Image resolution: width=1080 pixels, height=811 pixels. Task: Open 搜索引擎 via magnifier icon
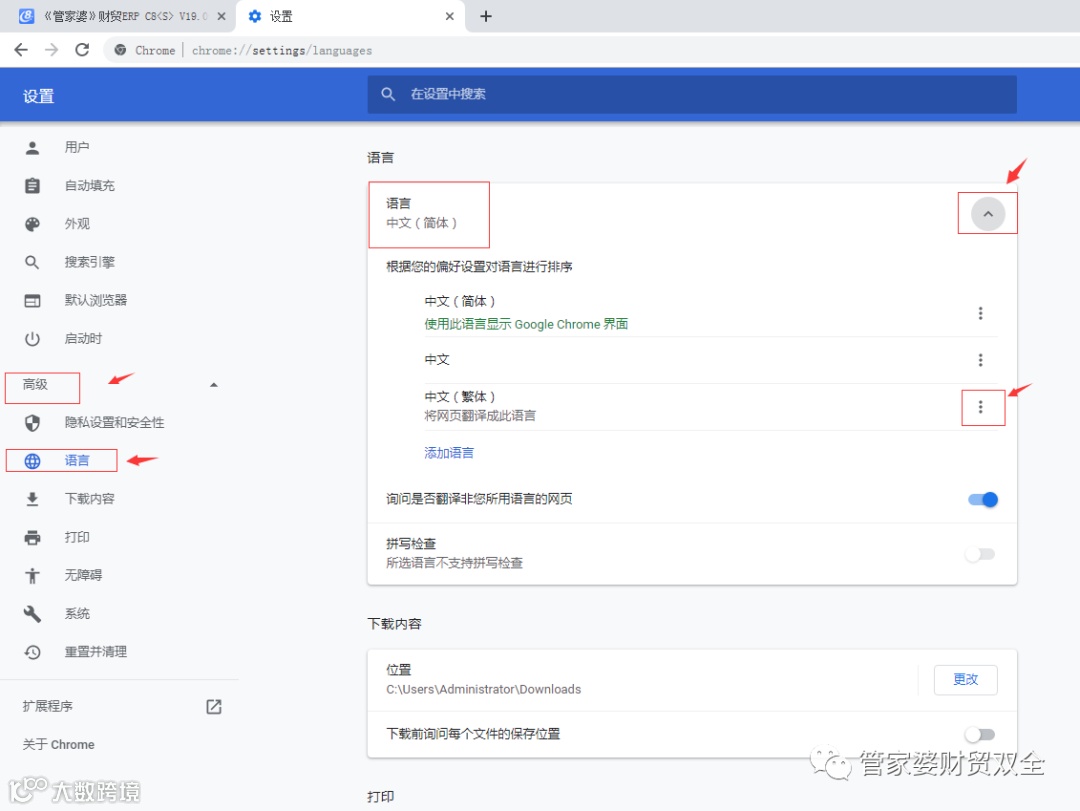point(32,262)
